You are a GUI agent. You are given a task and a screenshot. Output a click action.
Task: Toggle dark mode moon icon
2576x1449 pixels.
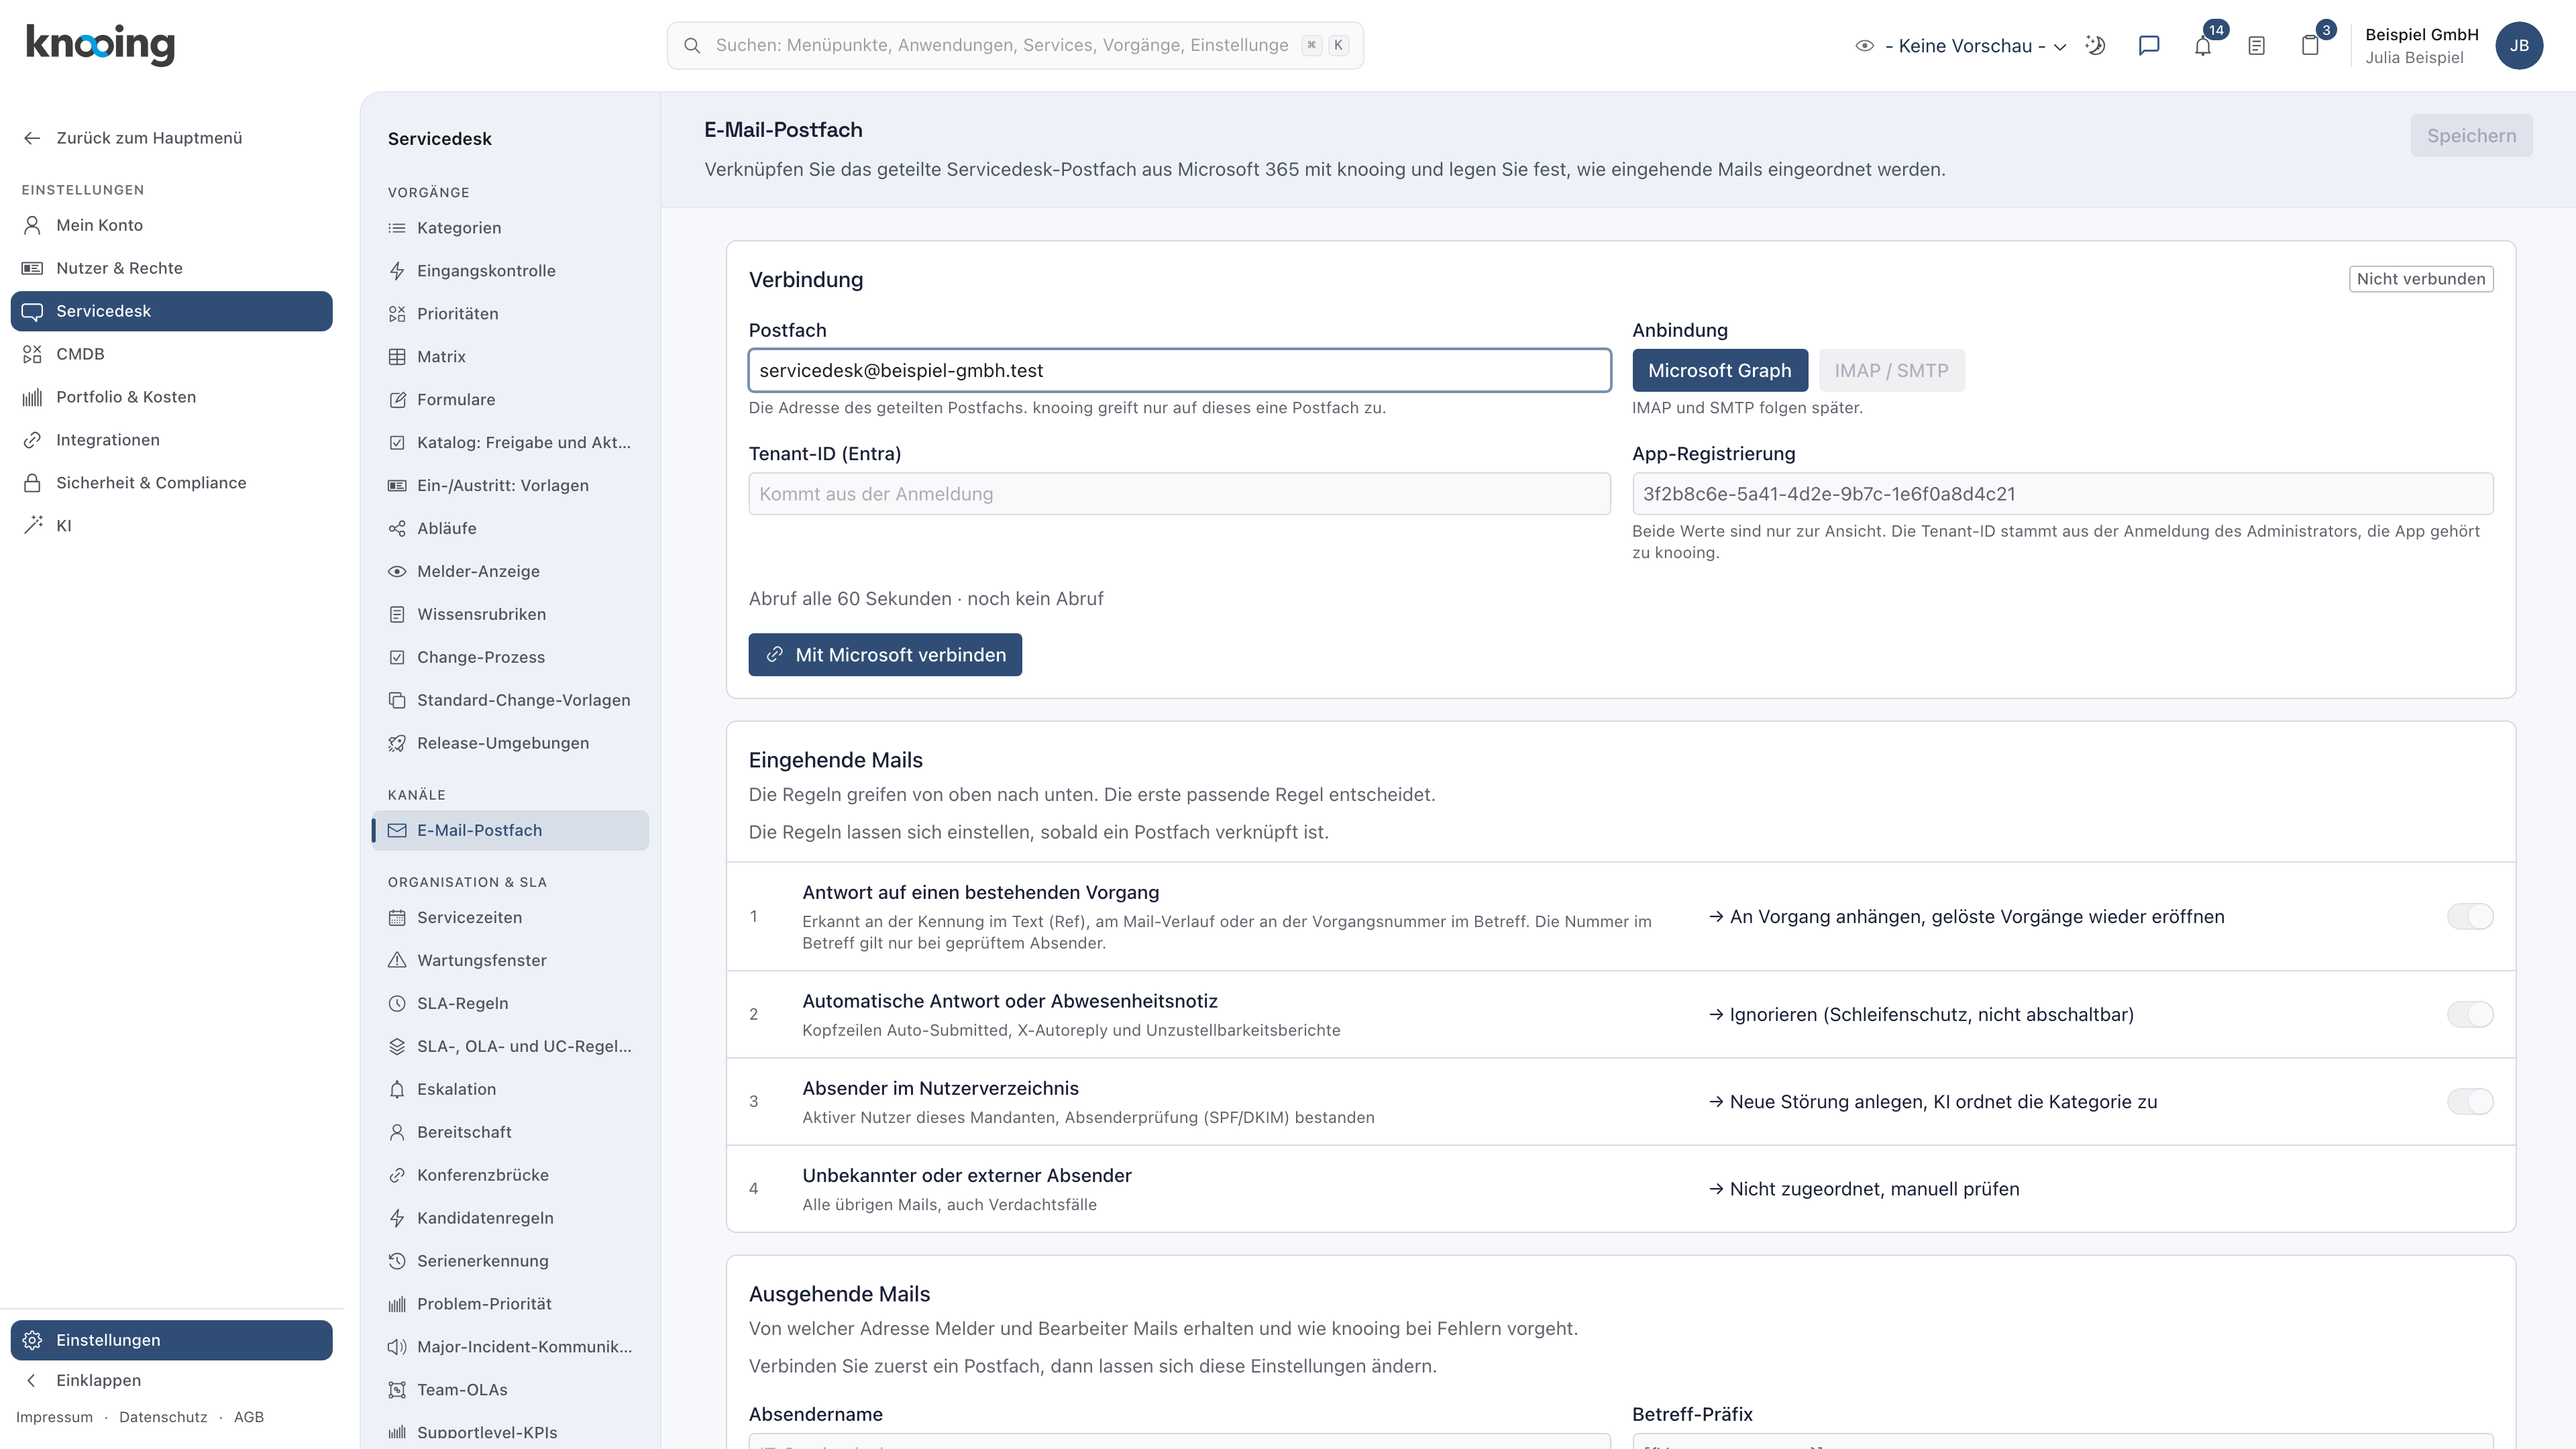coord(2095,46)
